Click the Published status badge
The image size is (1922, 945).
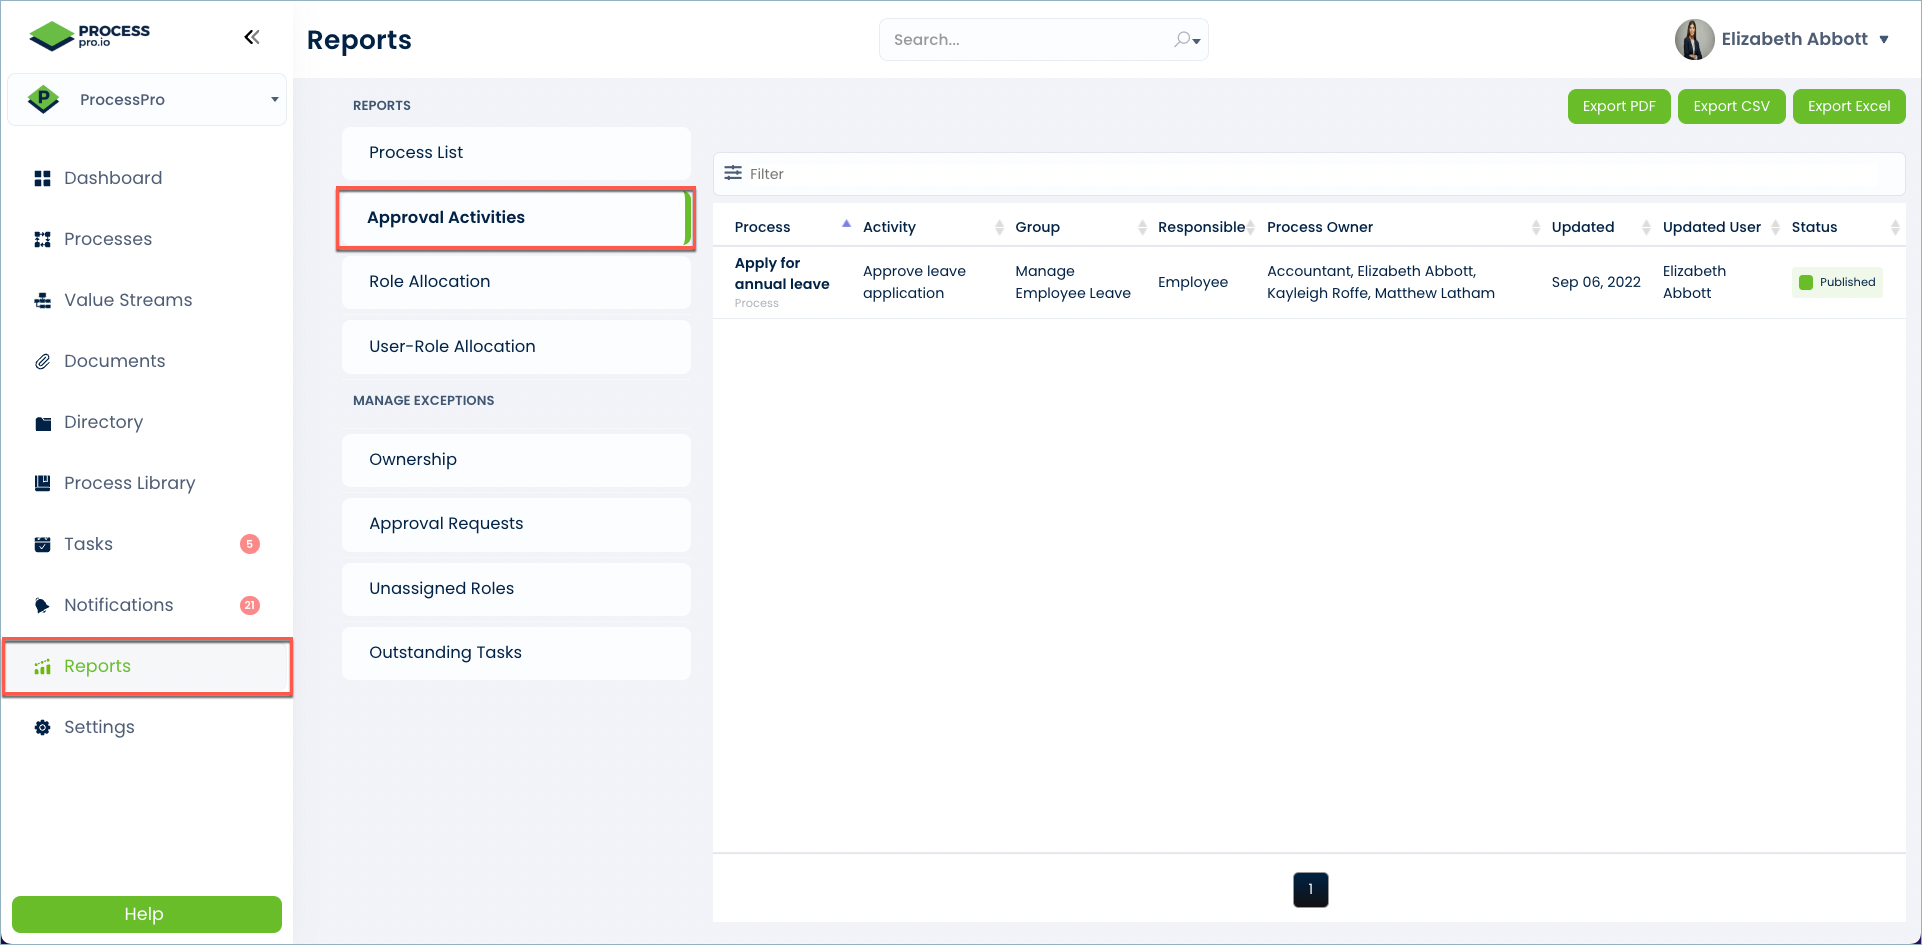pyautogui.click(x=1837, y=282)
